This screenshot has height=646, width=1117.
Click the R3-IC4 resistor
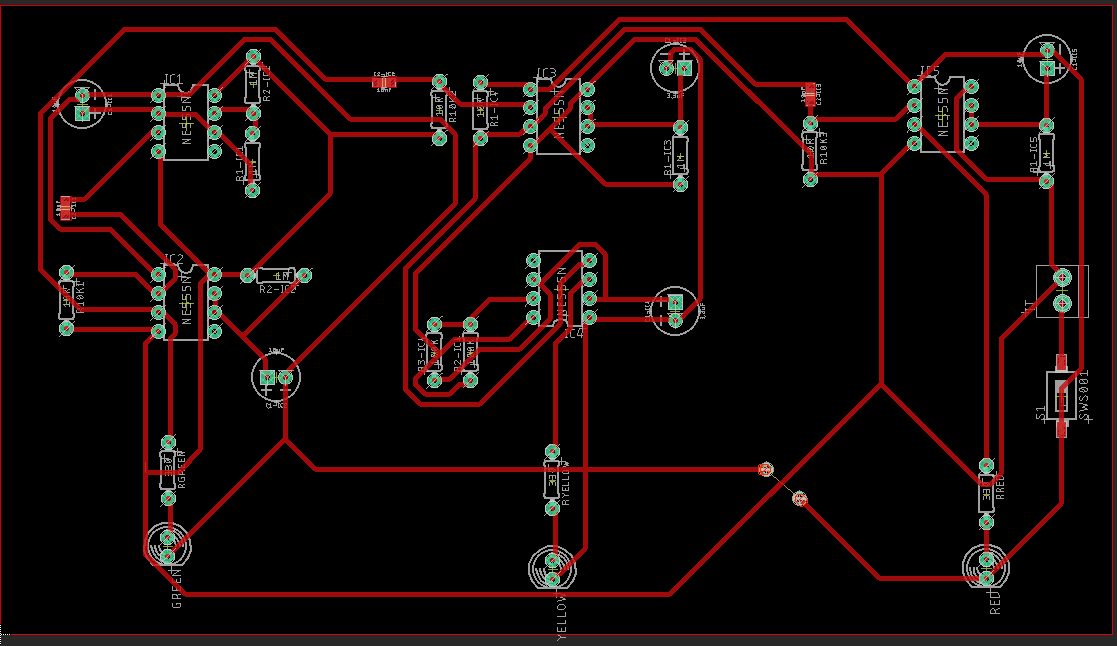pos(434,352)
